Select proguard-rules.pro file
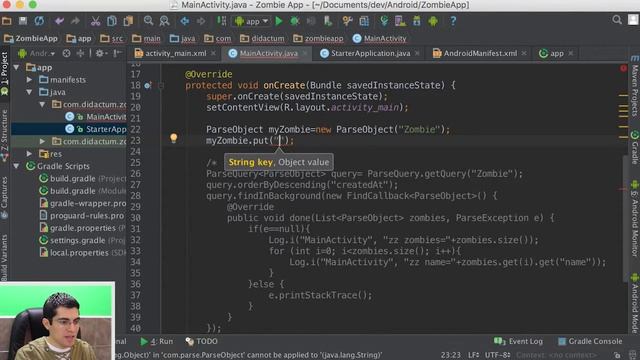Viewport: 640px width, 360px height. tap(82, 216)
